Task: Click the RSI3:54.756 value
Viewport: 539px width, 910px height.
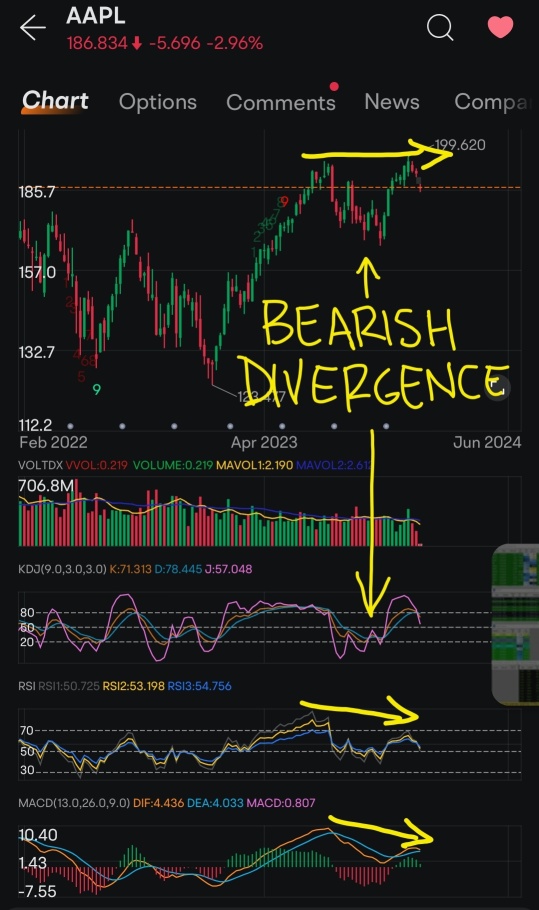Action: pyautogui.click(x=200, y=686)
